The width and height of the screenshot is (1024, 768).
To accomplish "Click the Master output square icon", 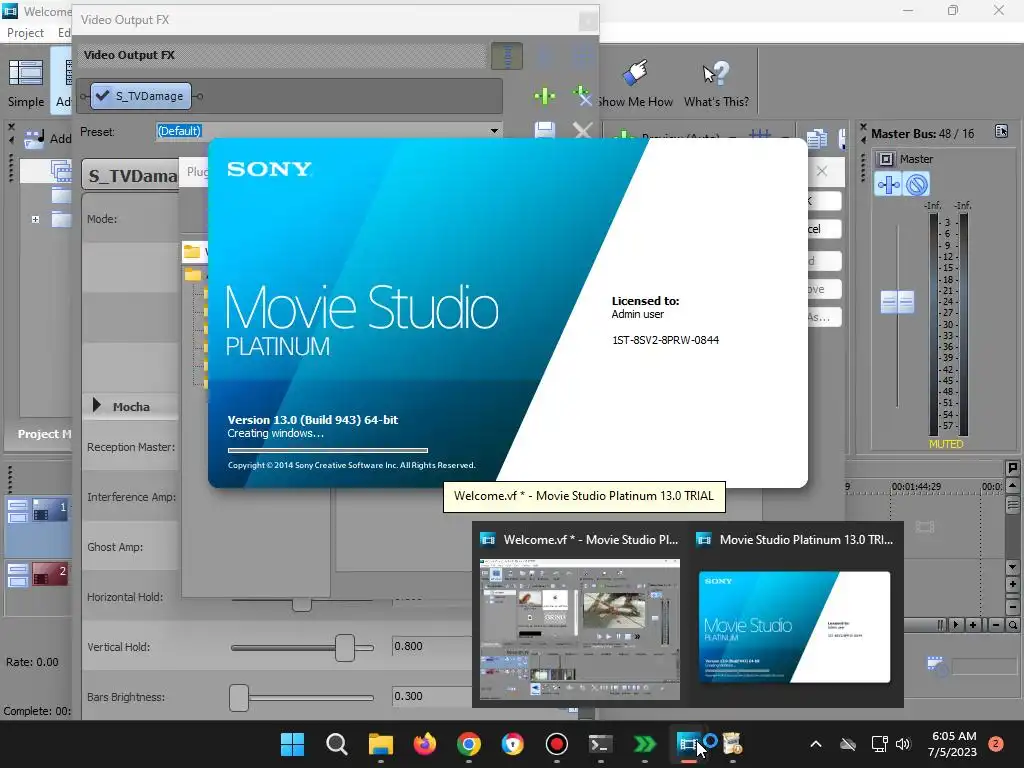I will [886, 159].
